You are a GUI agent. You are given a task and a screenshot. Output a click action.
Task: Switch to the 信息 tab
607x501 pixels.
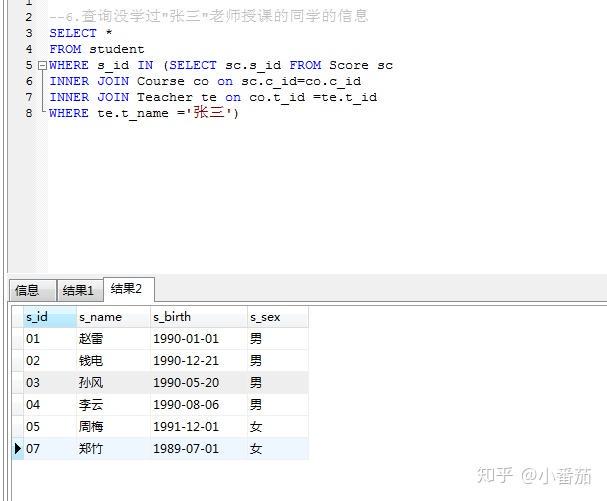tap(33, 290)
